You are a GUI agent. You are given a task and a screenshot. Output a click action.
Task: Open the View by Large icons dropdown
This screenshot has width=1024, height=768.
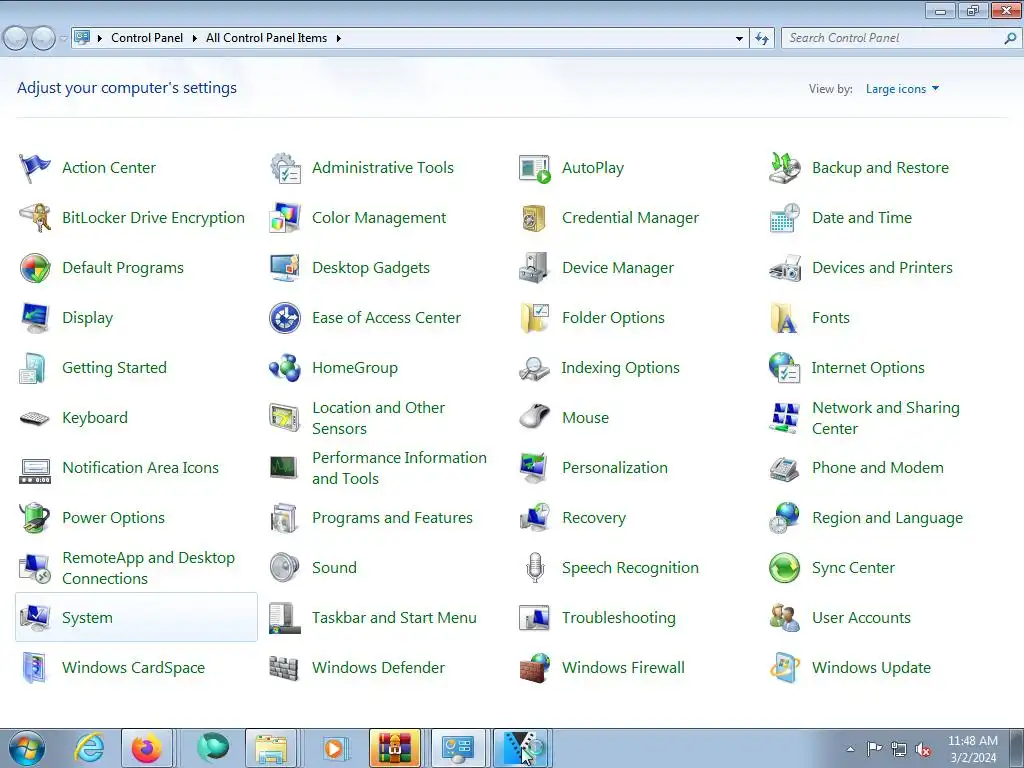tap(902, 89)
